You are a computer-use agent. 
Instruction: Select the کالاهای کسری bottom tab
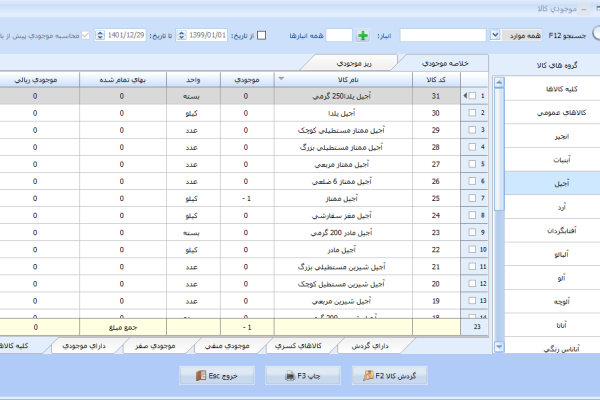tap(298, 346)
